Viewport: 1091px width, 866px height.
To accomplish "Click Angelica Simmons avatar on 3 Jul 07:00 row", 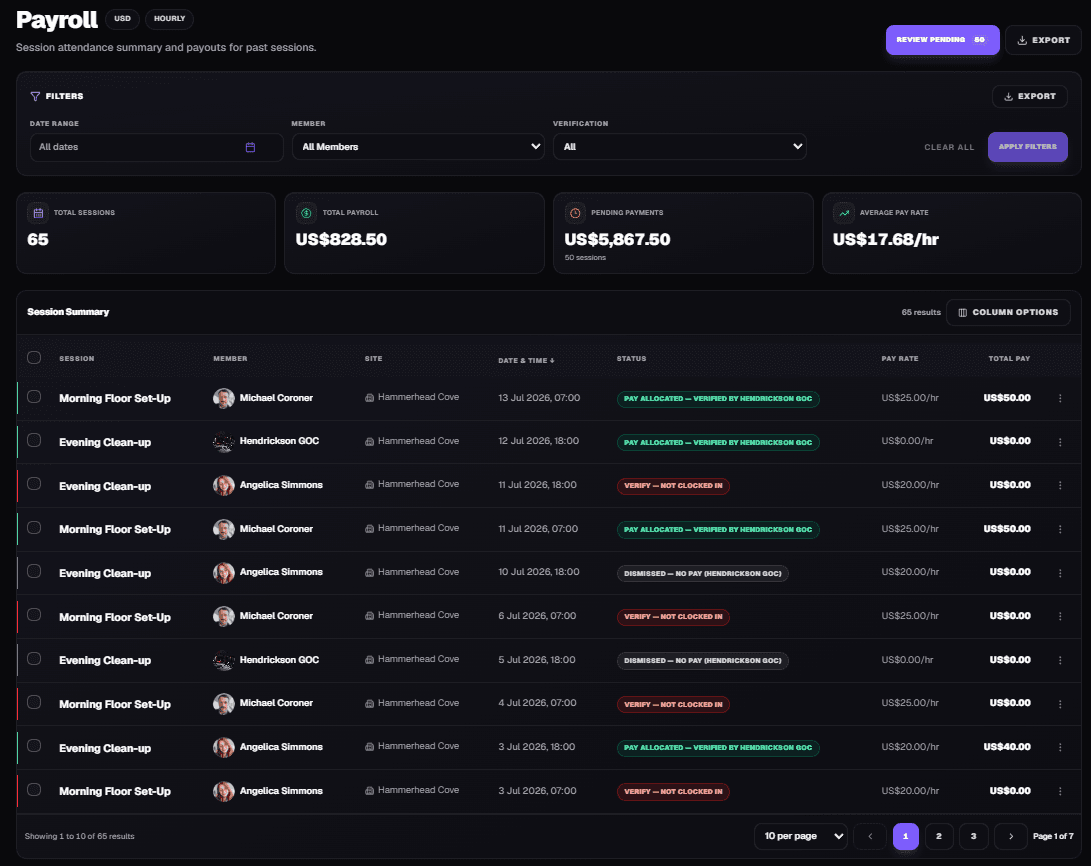I will [x=223, y=791].
